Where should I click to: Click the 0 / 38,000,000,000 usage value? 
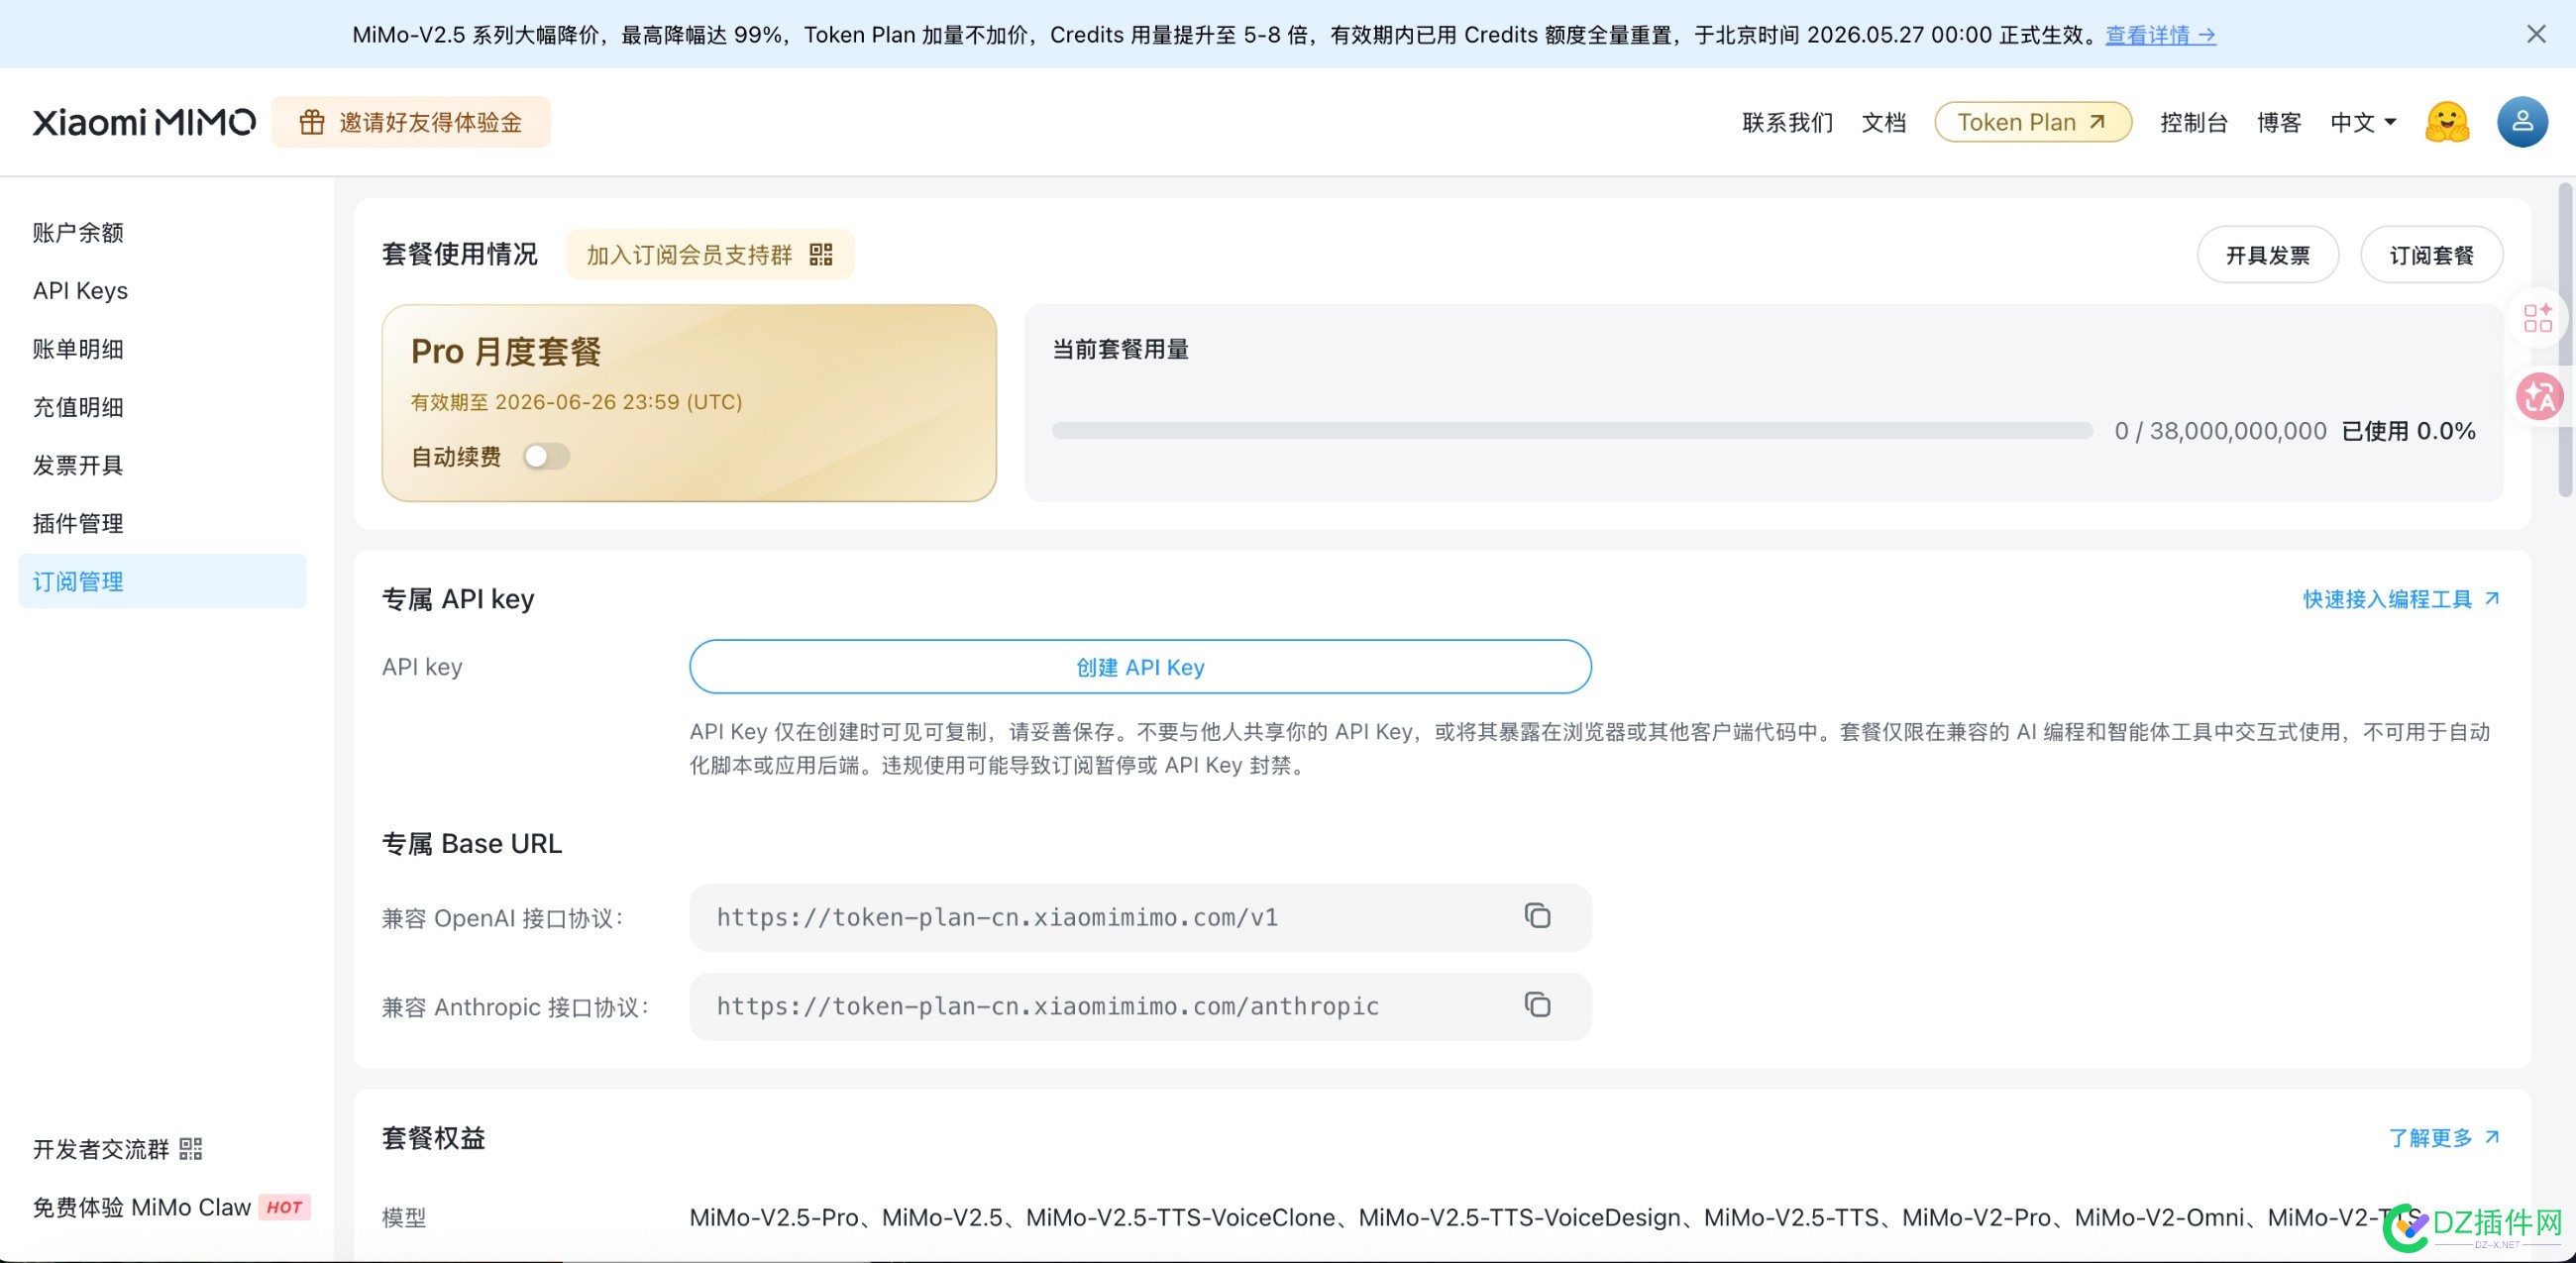[x=2219, y=431]
